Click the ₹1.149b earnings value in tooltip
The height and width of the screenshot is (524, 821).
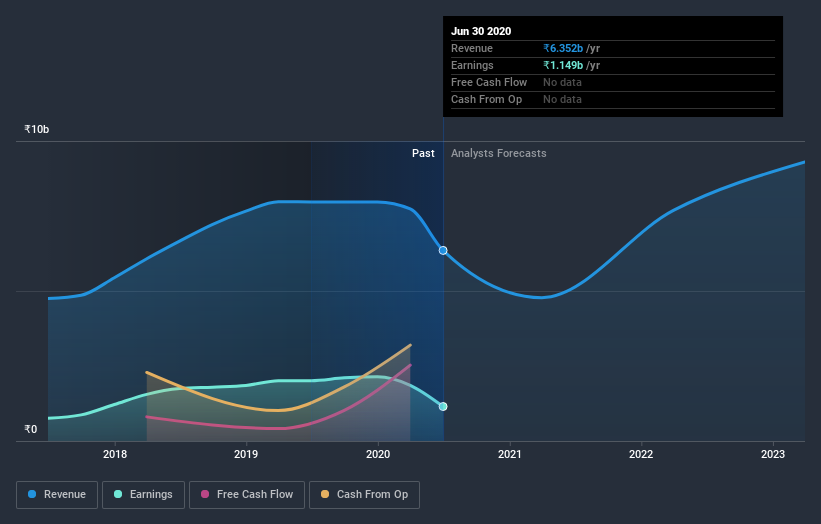click(563, 65)
